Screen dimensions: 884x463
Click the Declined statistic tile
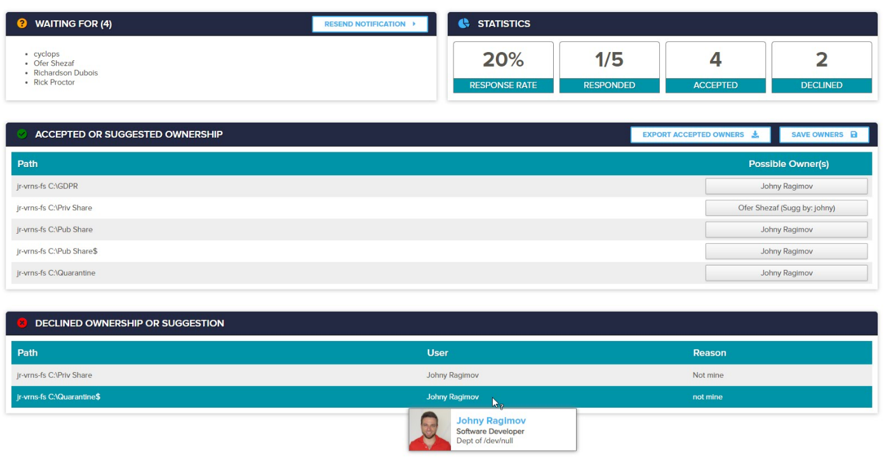click(x=821, y=68)
